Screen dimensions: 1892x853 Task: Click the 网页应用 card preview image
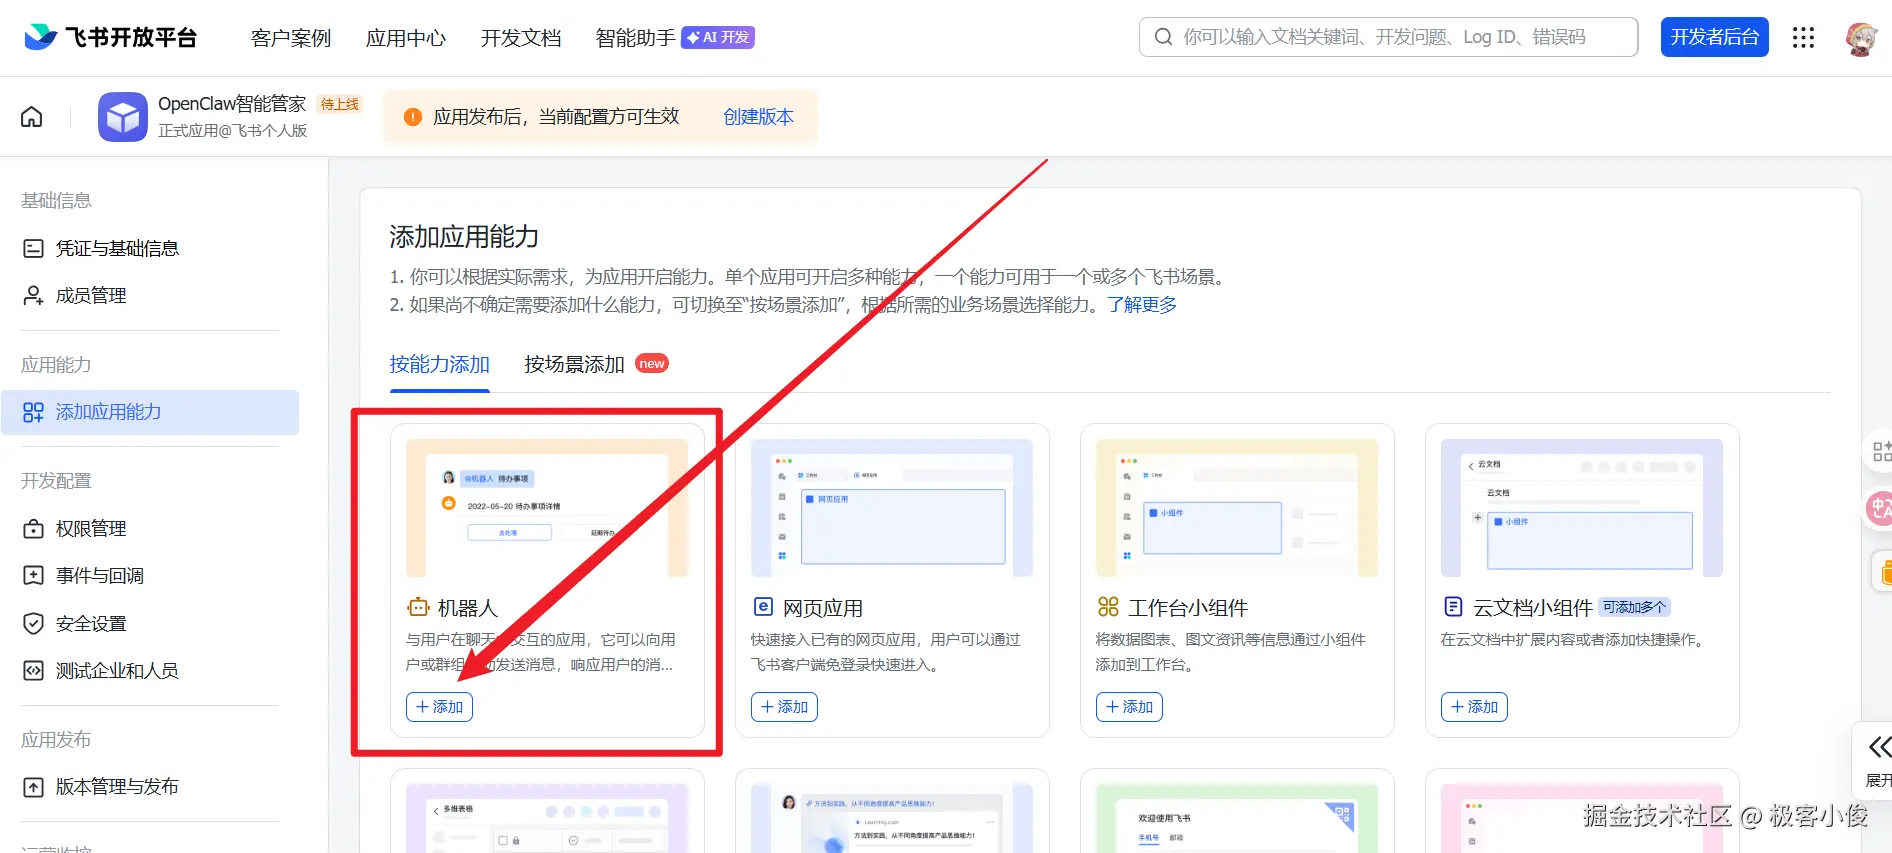tap(892, 508)
